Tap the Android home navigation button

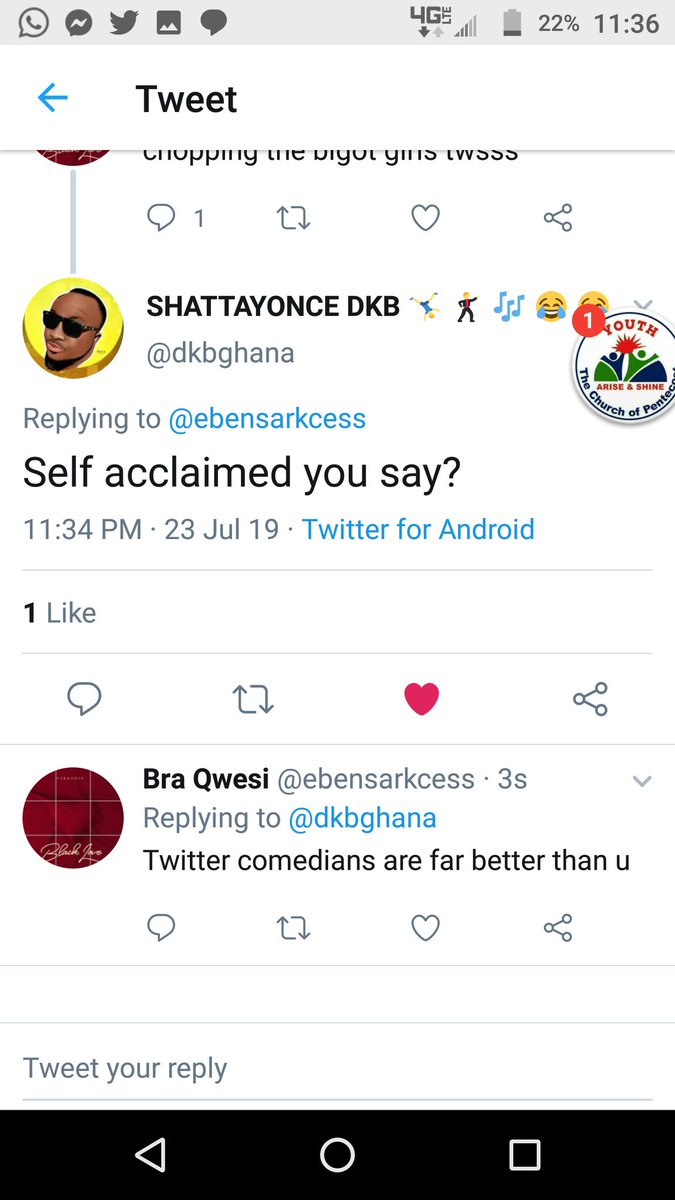tap(337, 1155)
